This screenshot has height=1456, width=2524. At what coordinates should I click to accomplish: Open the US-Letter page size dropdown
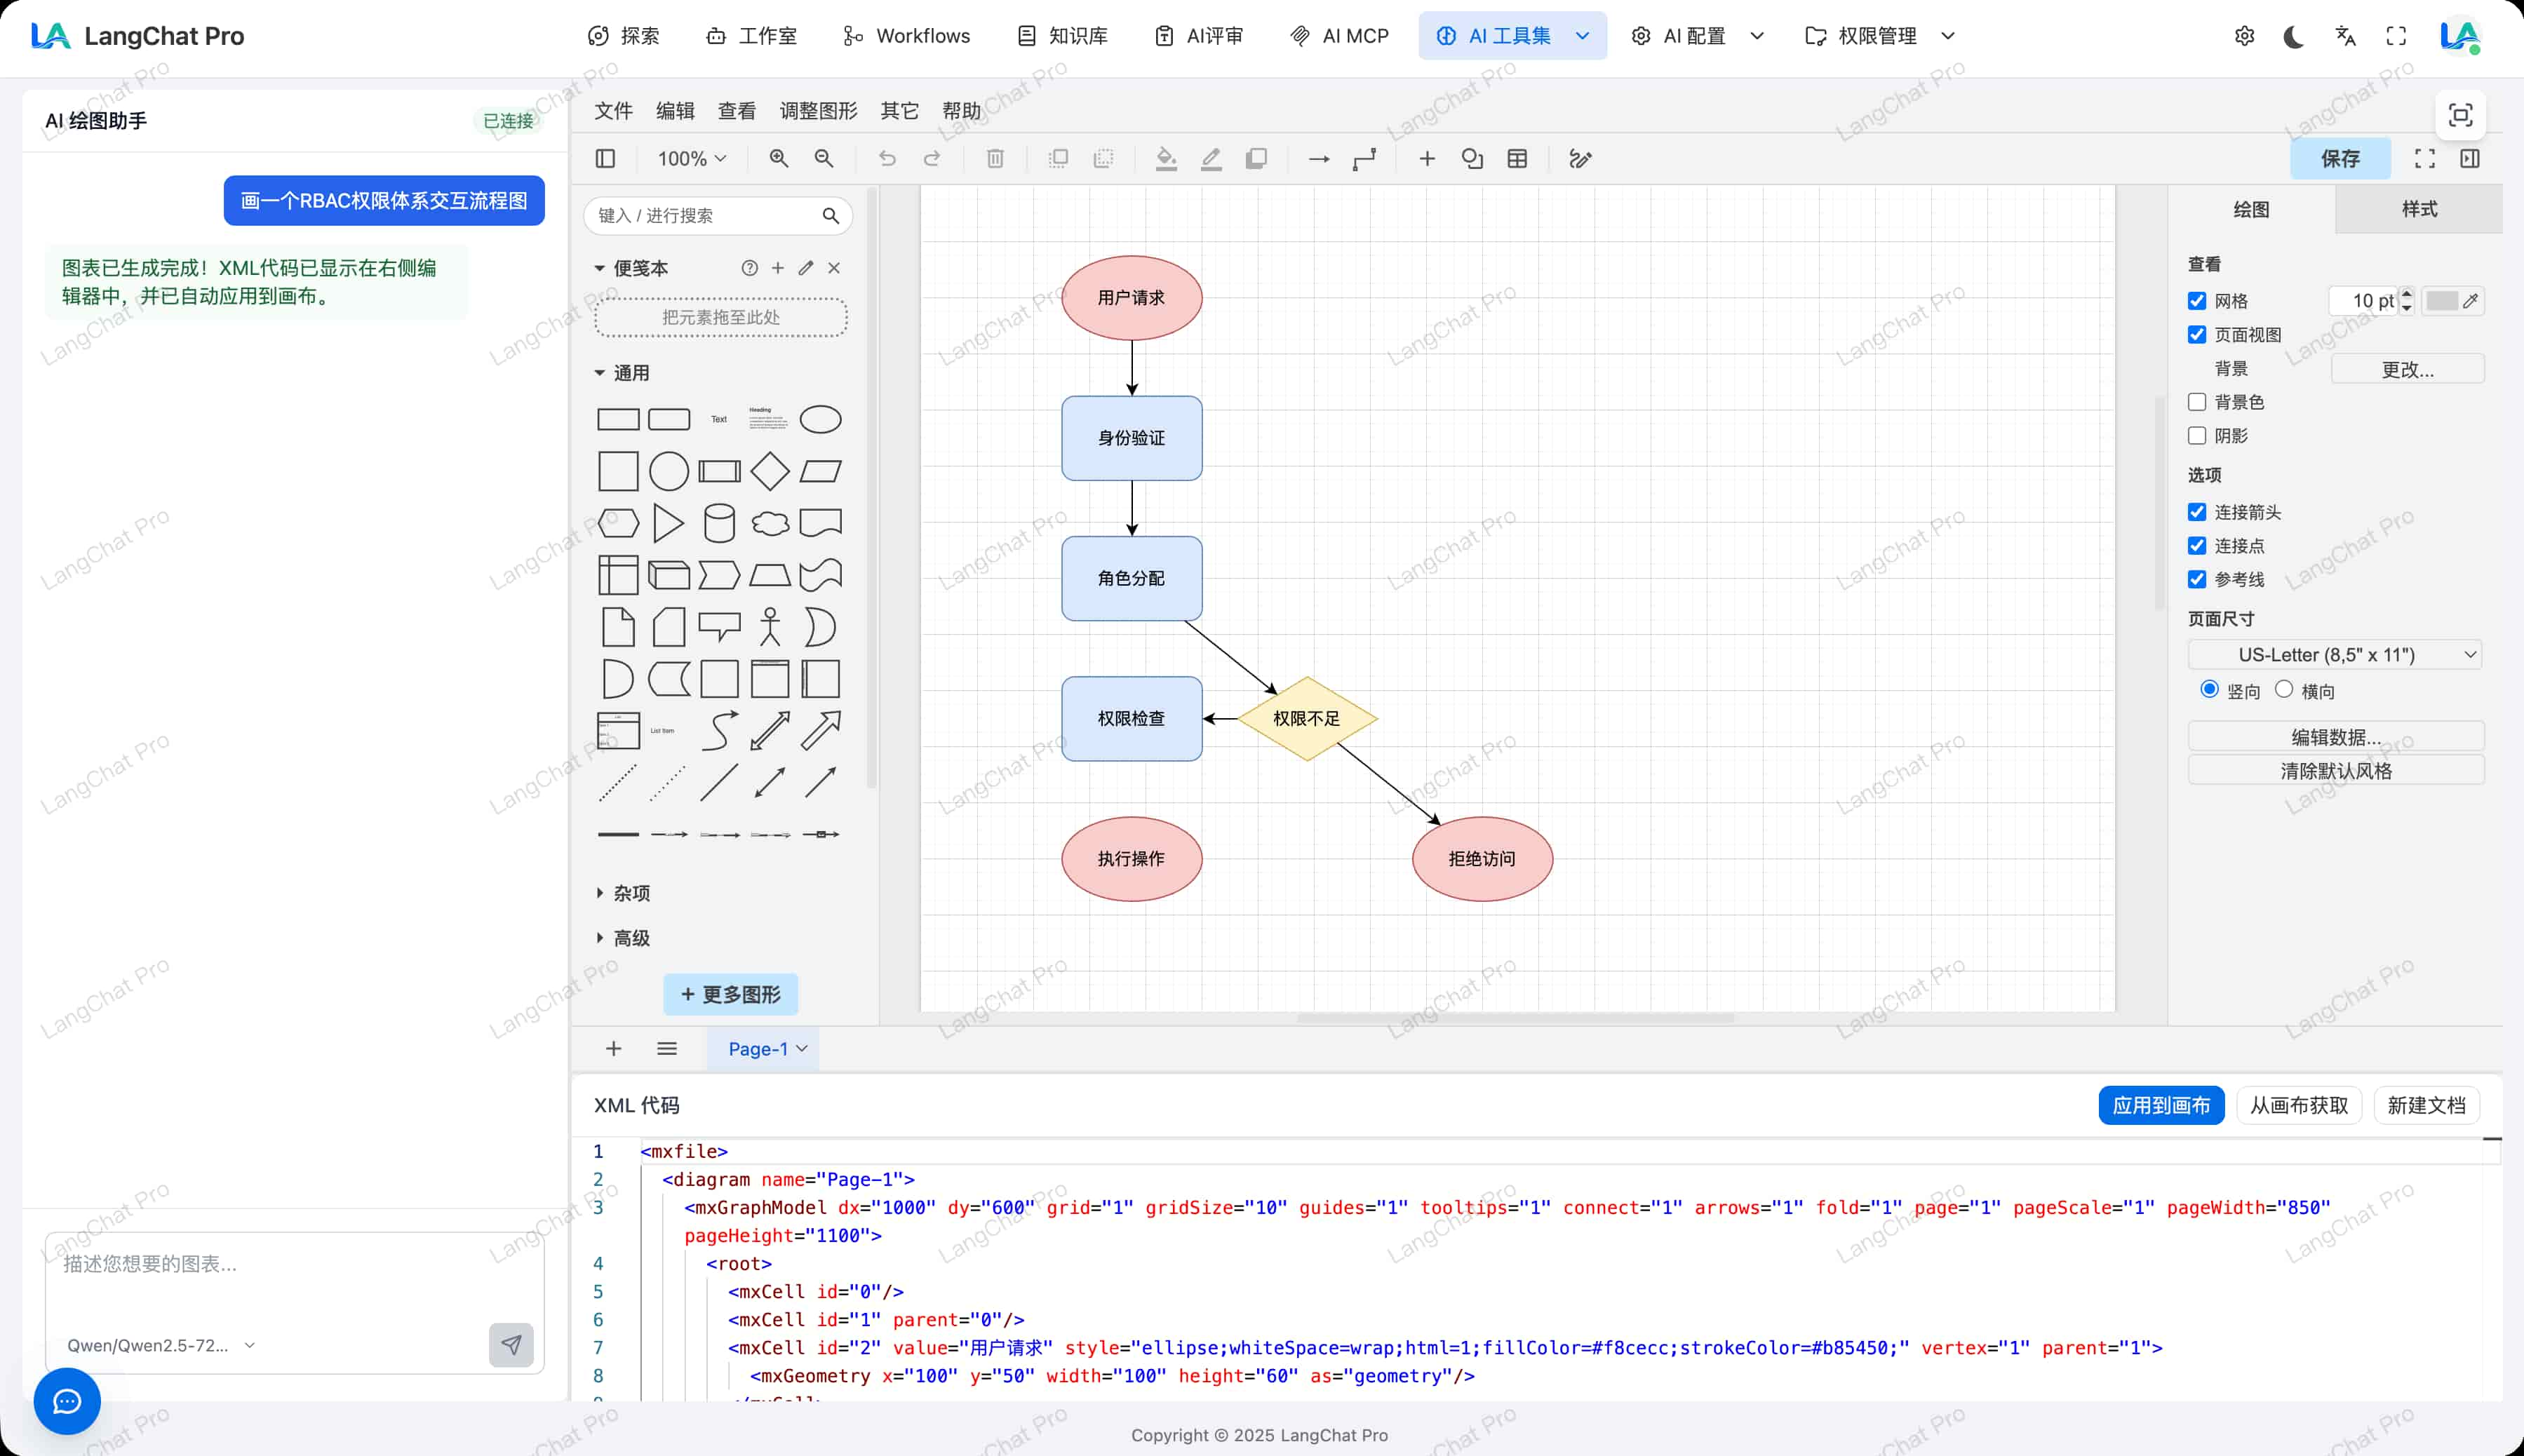click(x=2335, y=655)
